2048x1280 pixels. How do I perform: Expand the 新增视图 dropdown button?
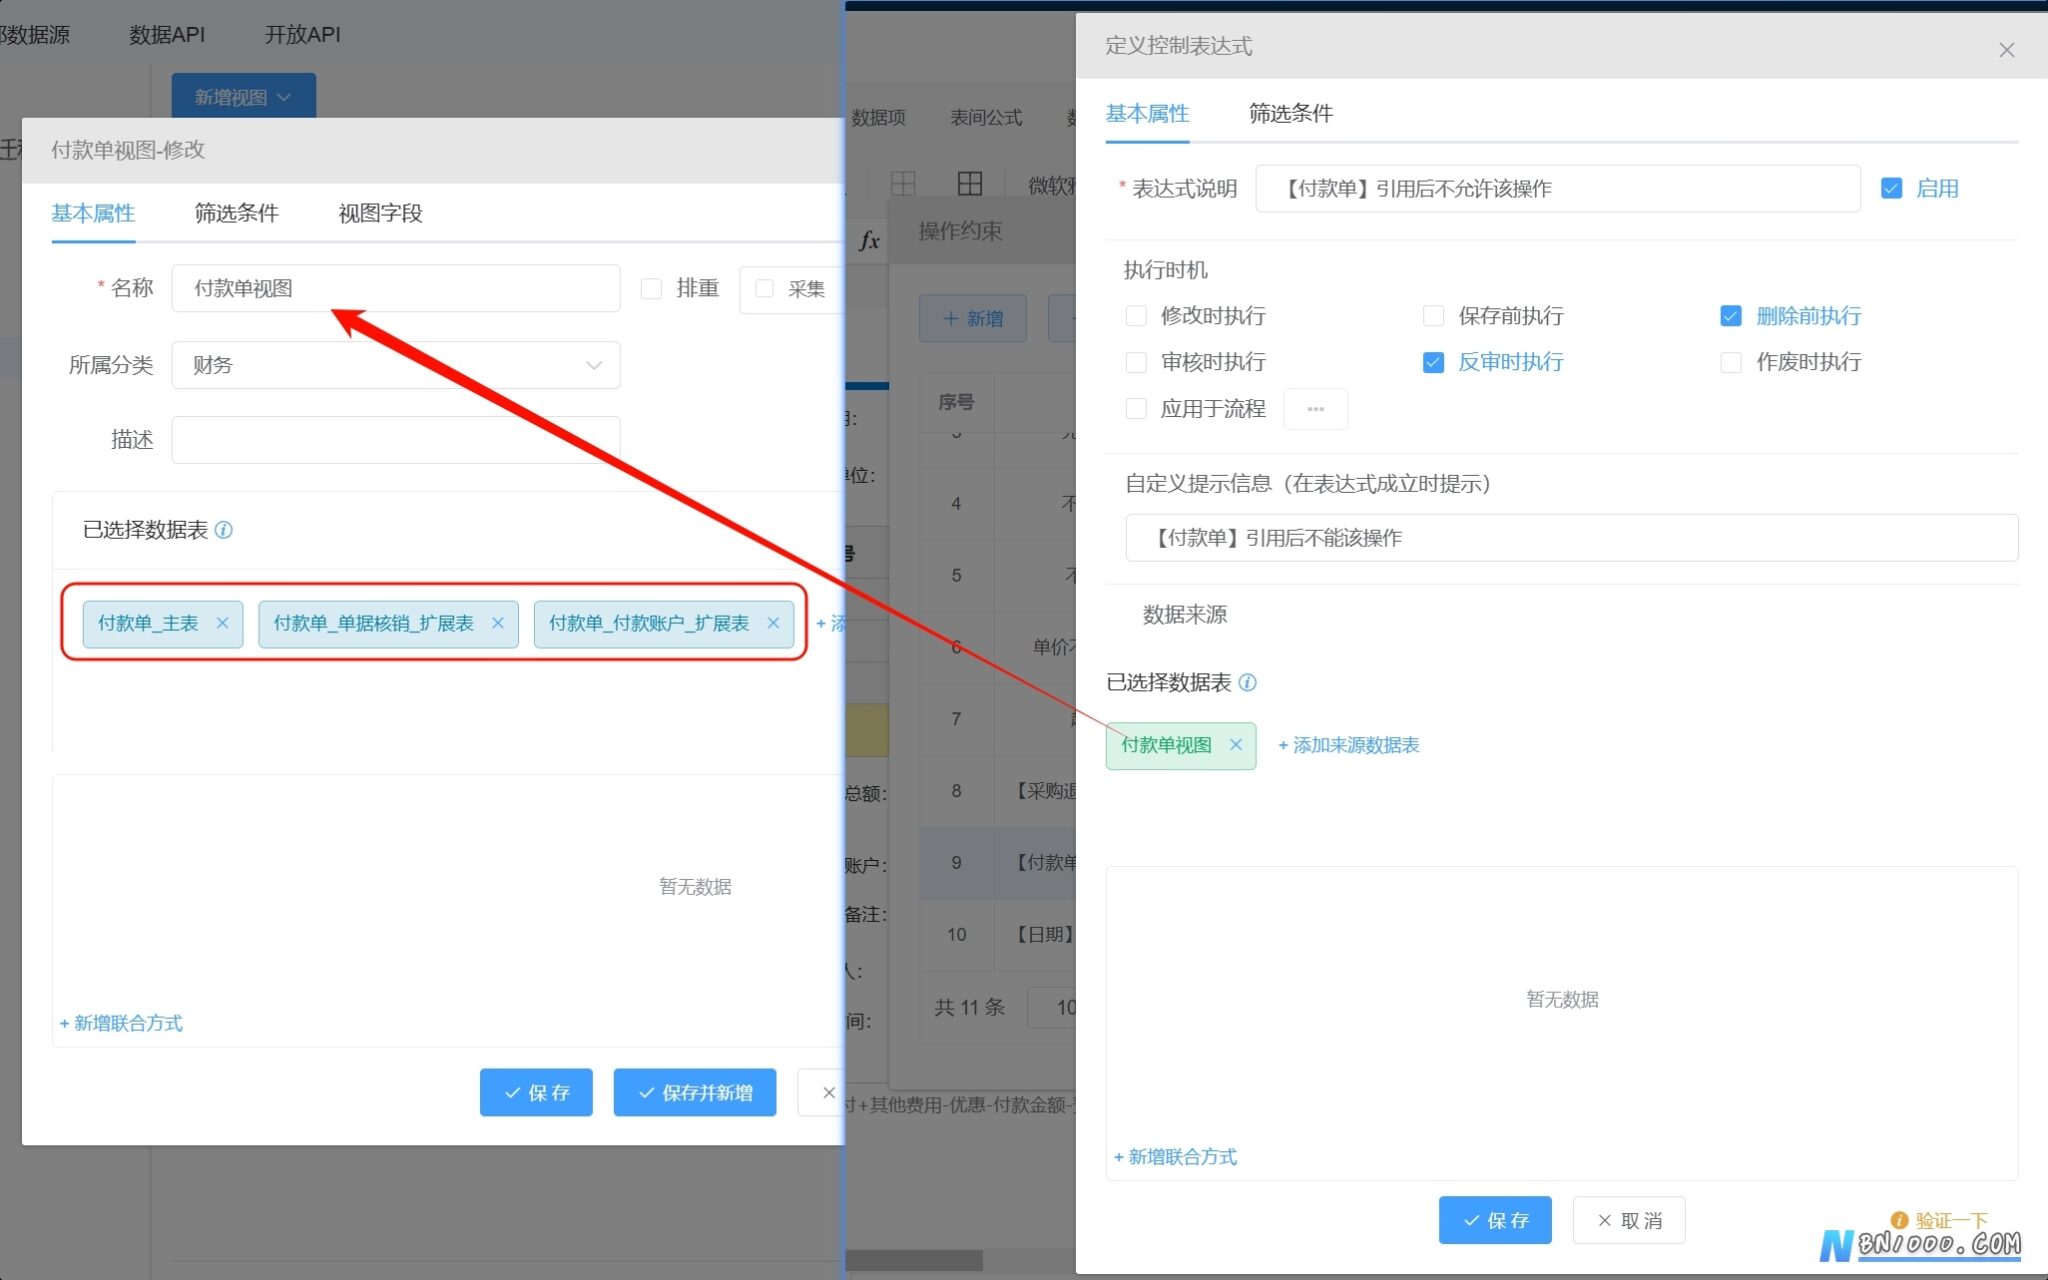point(243,97)
